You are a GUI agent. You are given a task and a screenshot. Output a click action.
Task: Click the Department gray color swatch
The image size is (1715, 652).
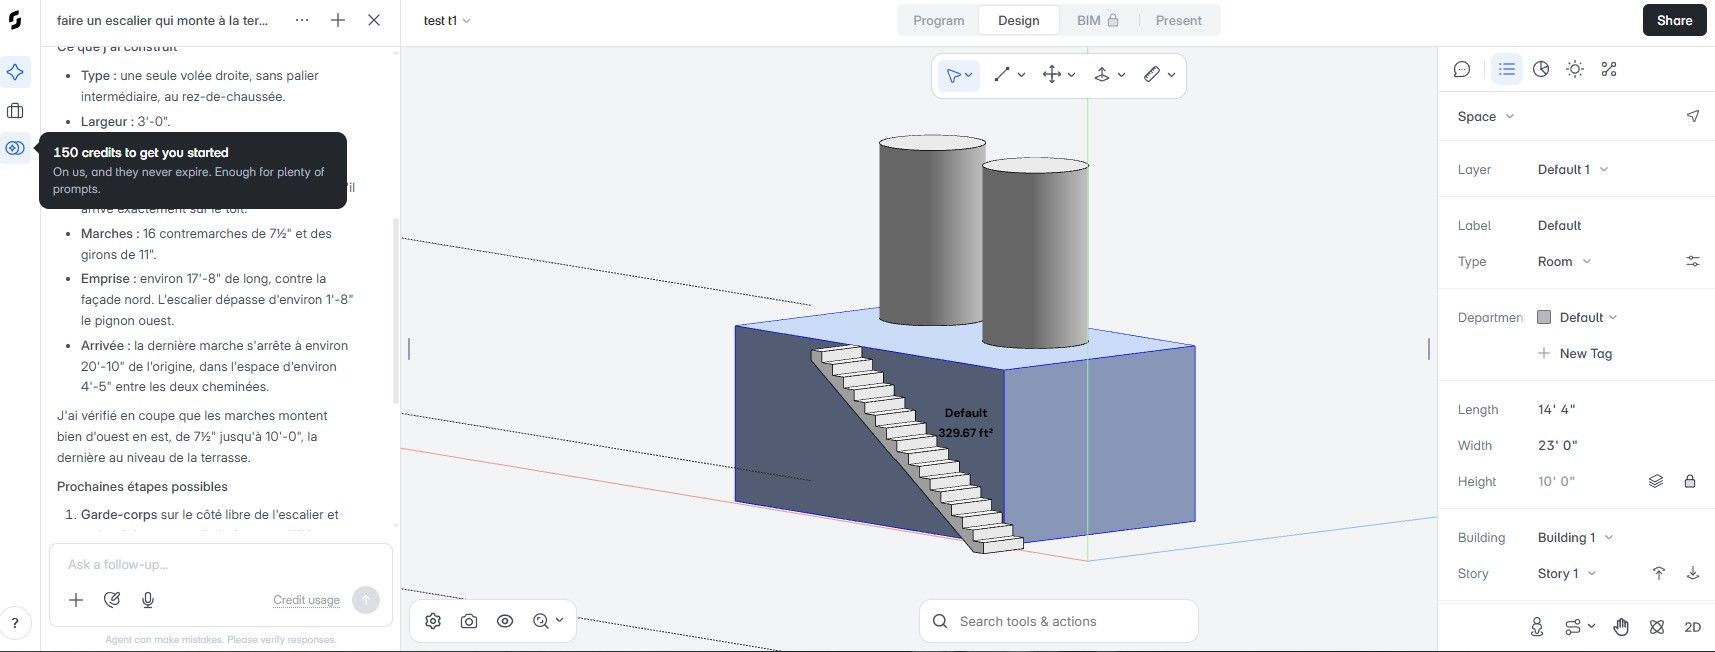(x=1544, y=318)
